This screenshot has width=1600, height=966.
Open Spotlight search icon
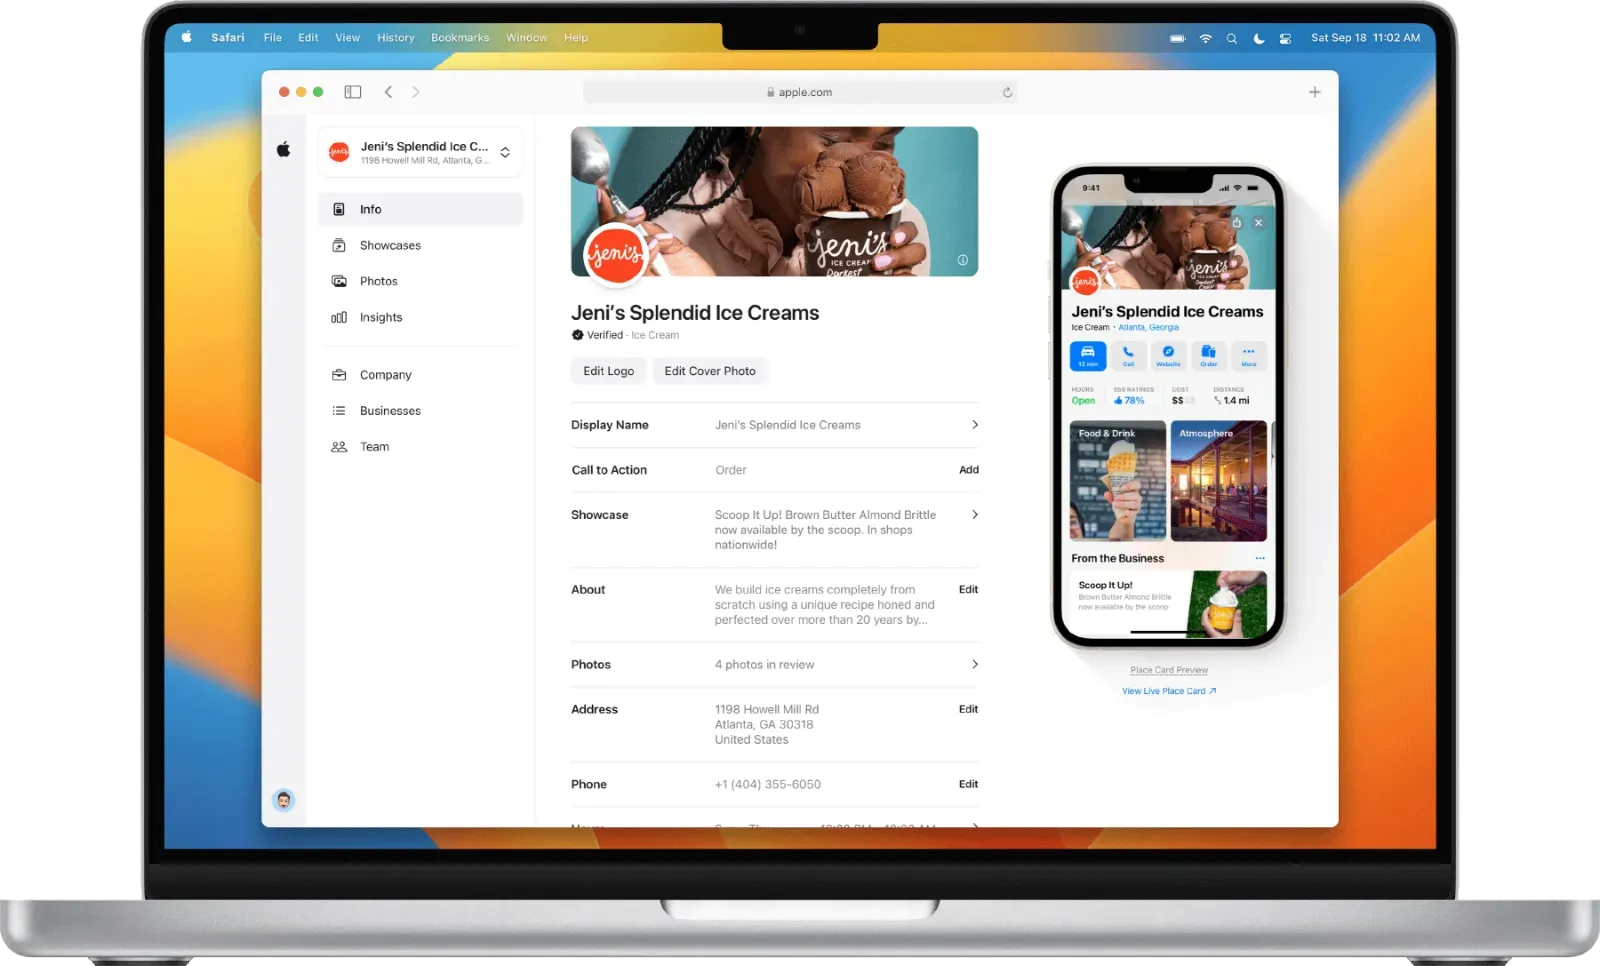[1232, 38]
